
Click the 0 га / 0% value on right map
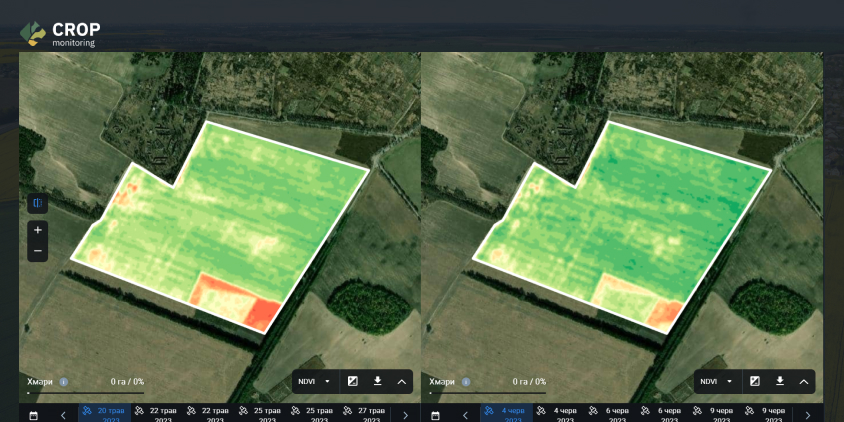pos(530,382)
